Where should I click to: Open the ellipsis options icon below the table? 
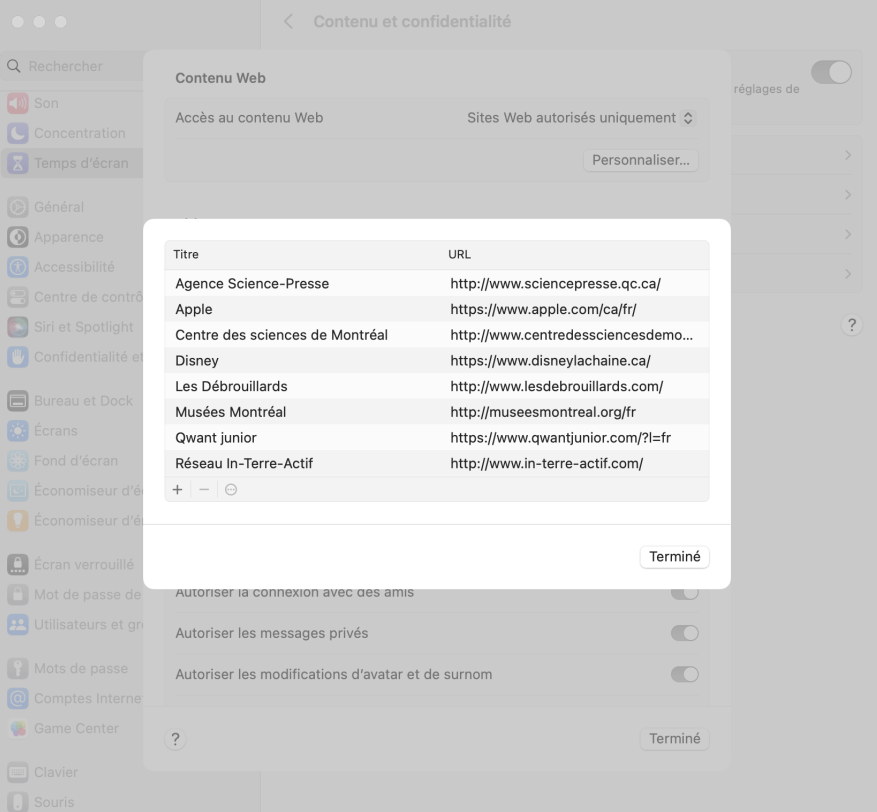(x=231, y=490)
